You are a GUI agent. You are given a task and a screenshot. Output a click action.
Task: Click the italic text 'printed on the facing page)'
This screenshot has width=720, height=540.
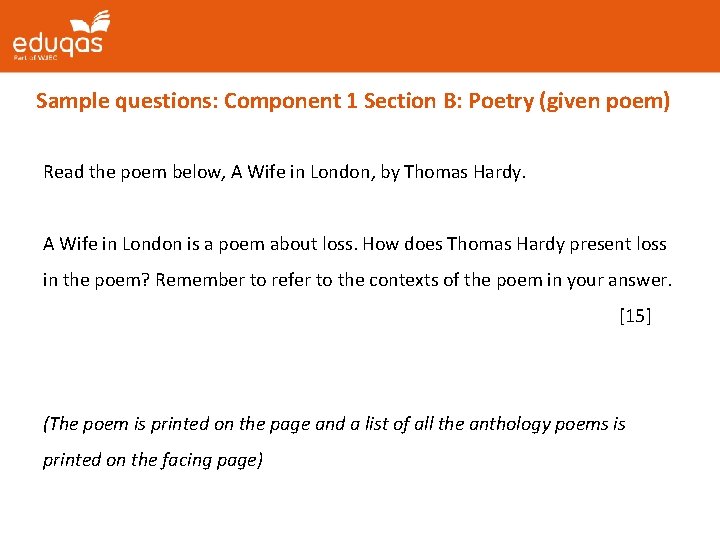pyautogui.click(x=152, y=460)
